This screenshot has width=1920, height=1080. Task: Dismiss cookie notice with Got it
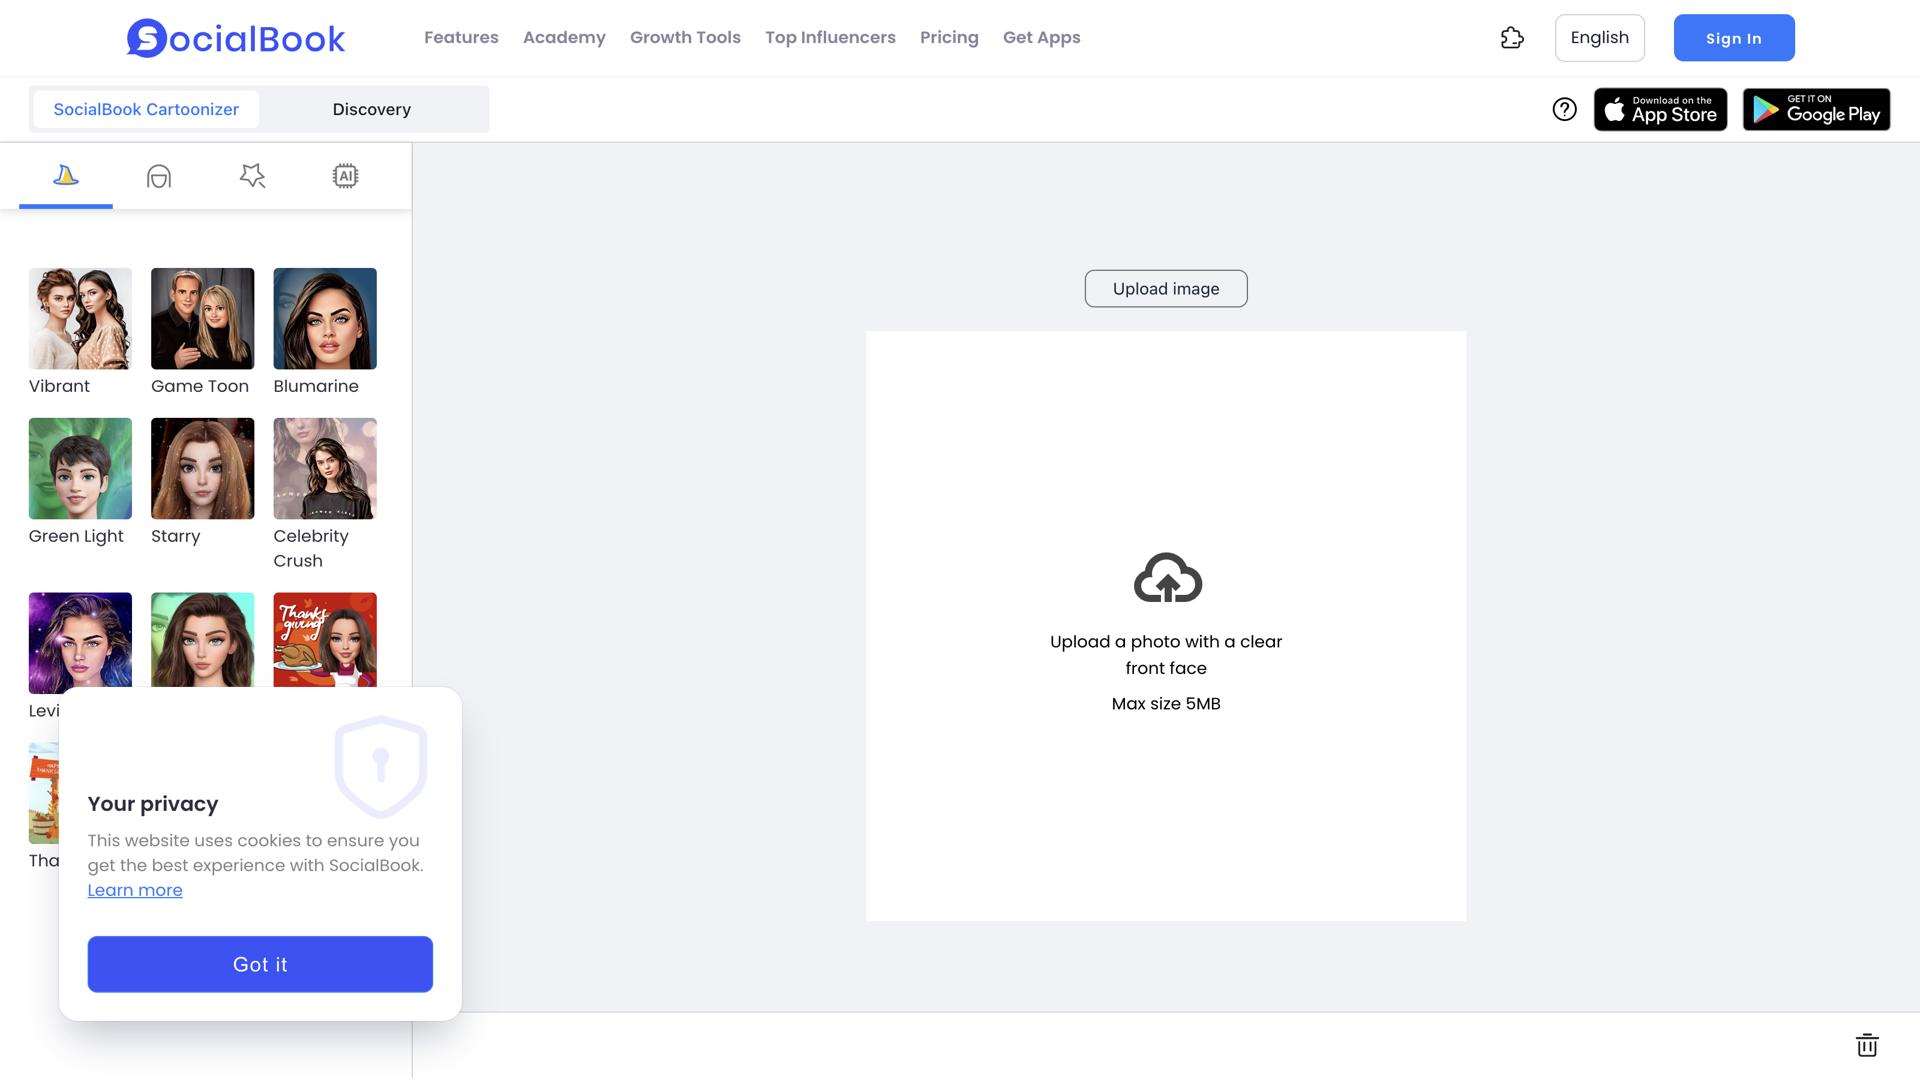click(260, 964)
